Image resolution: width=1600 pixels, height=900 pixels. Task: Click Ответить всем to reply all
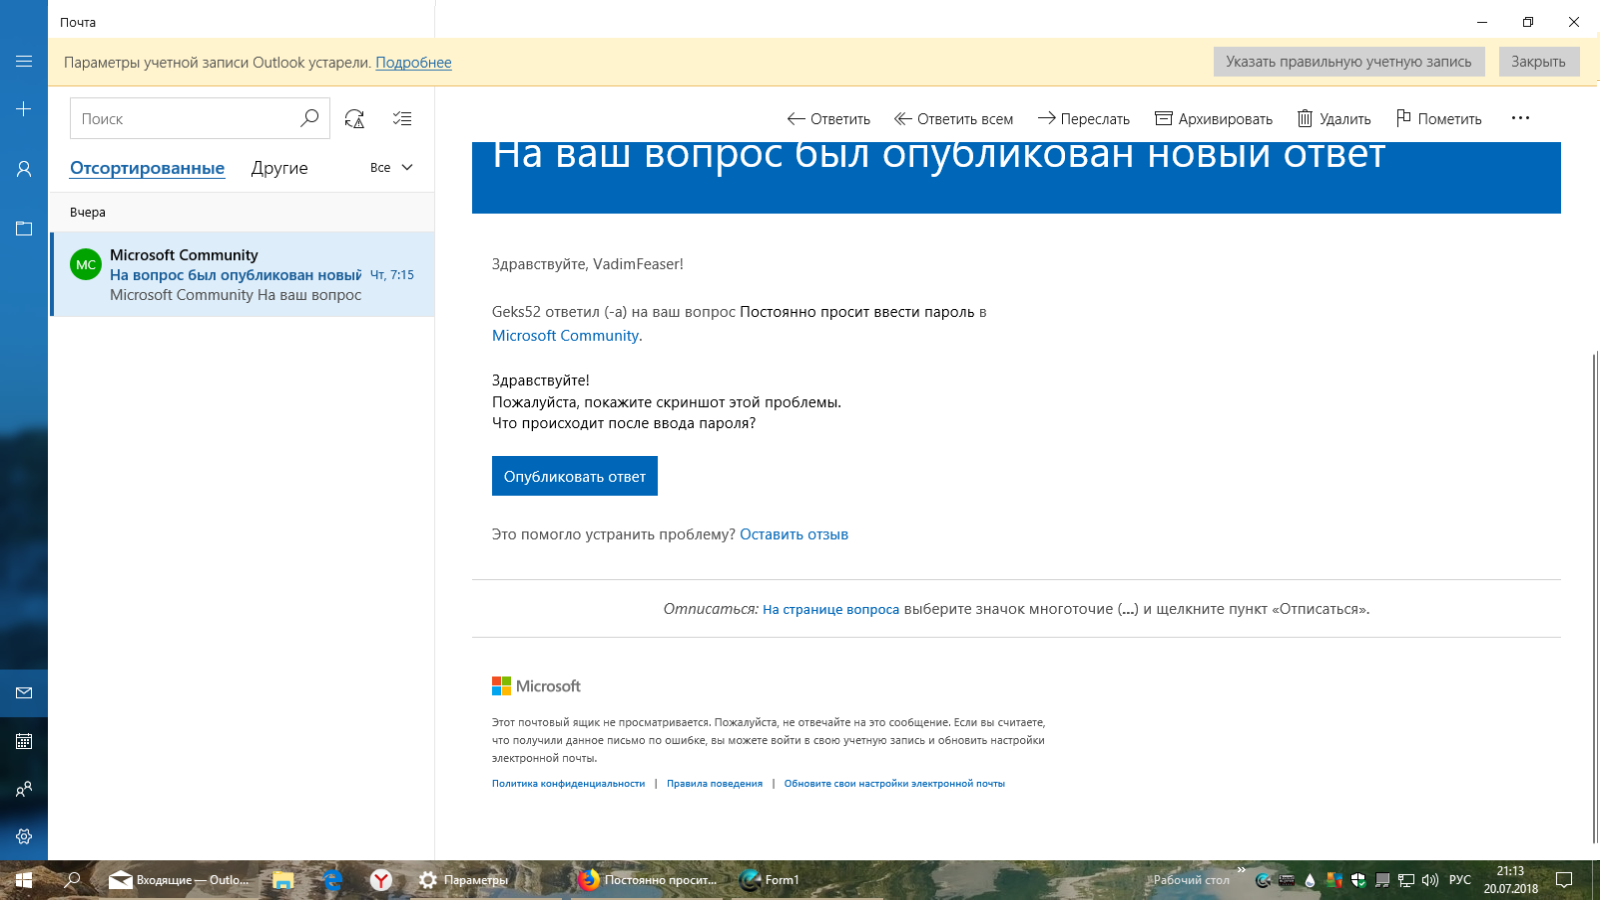pyautogui.click(x=953, y=119)
